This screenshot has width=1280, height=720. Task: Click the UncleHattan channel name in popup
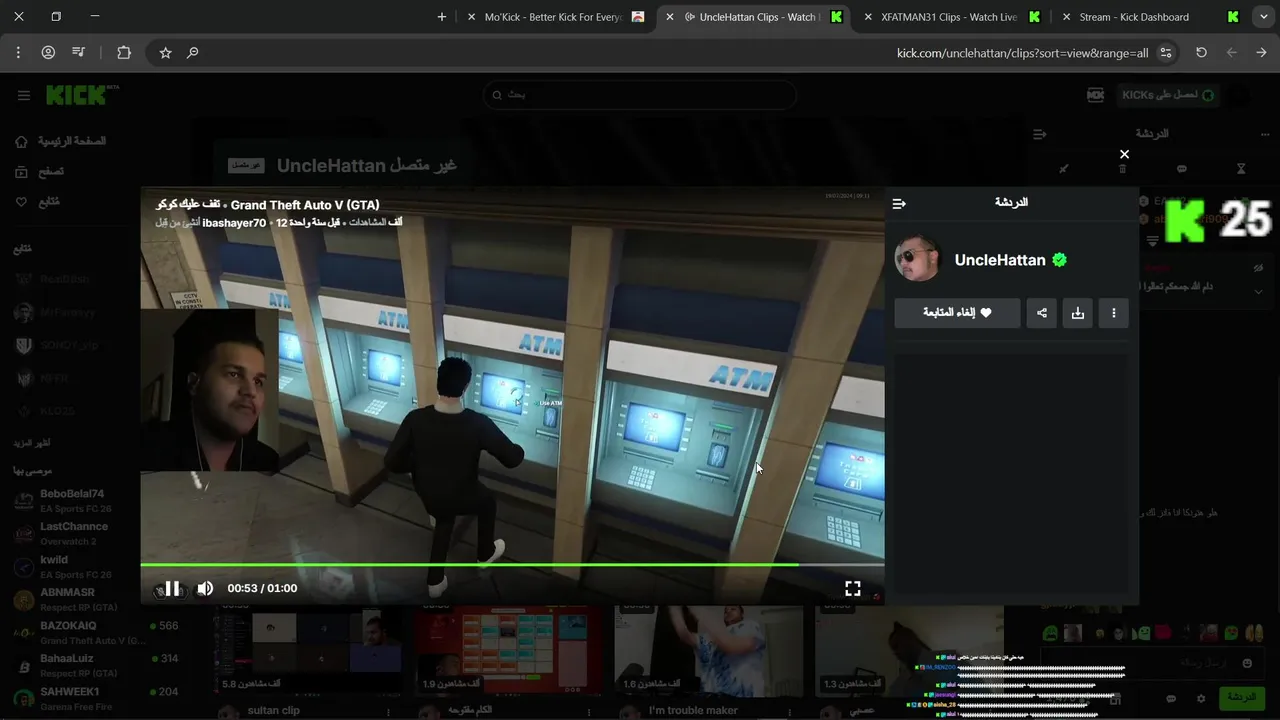1000,260
